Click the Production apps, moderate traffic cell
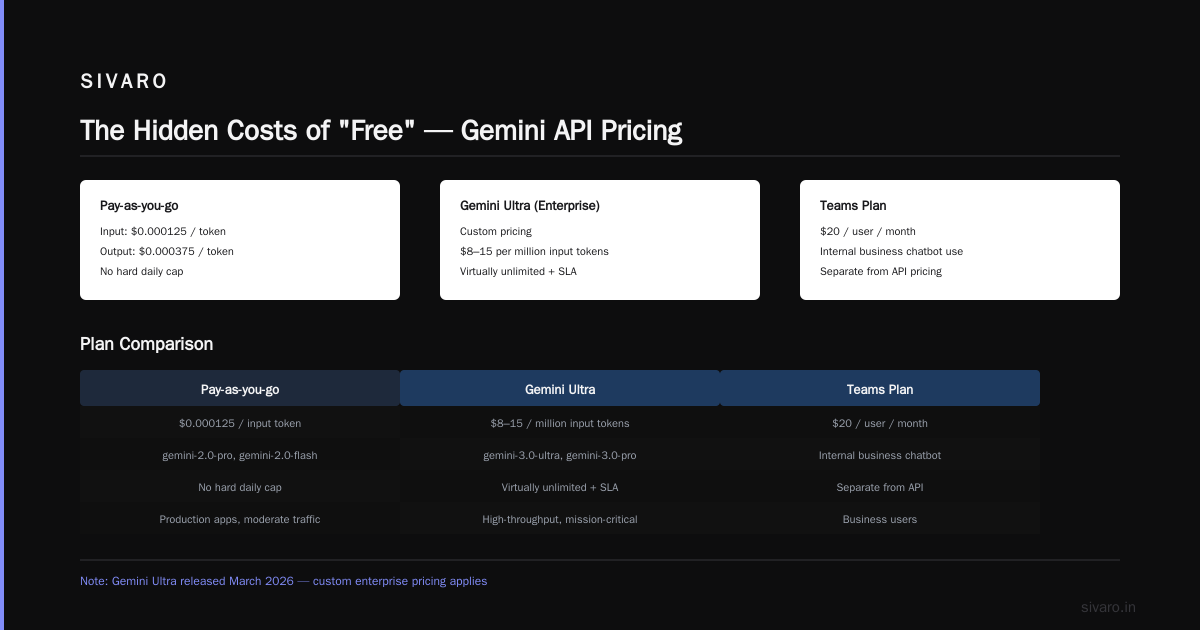This screenshot has height=630, width=1200. (240, 519)
